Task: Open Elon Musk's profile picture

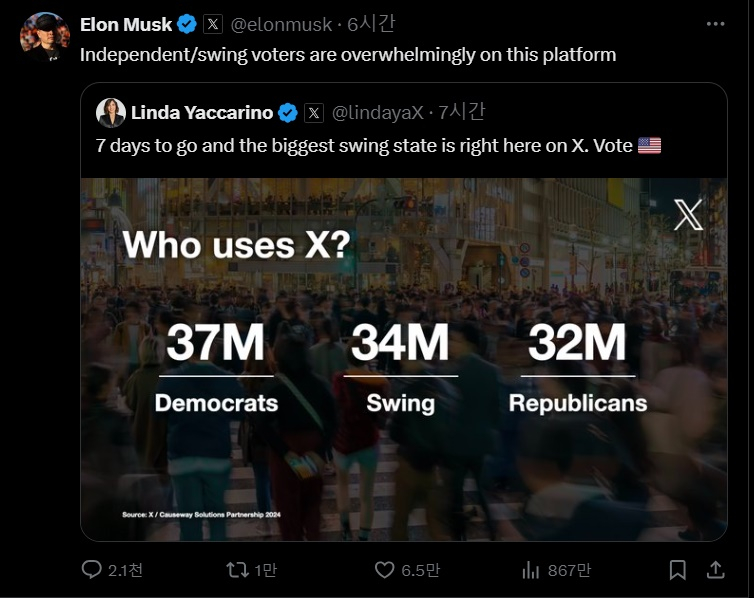Action: [44, 38]
